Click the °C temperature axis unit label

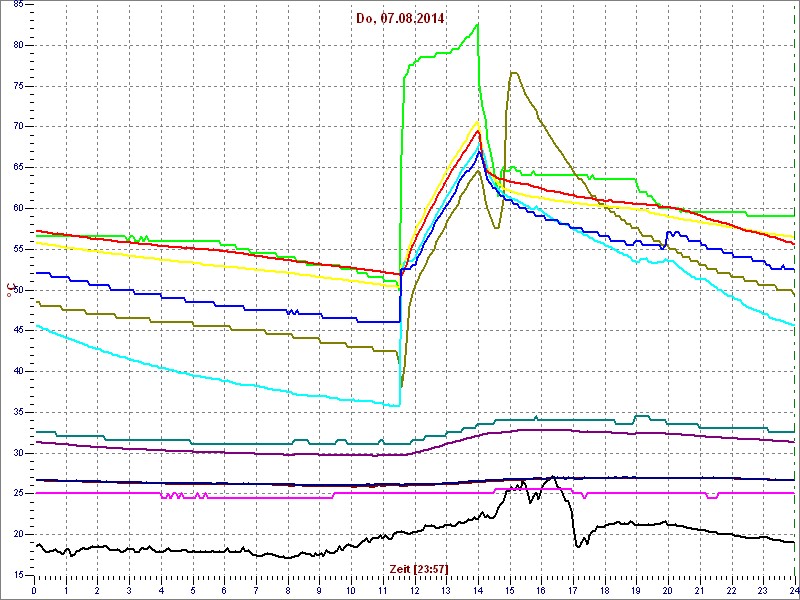click(9, 290)
